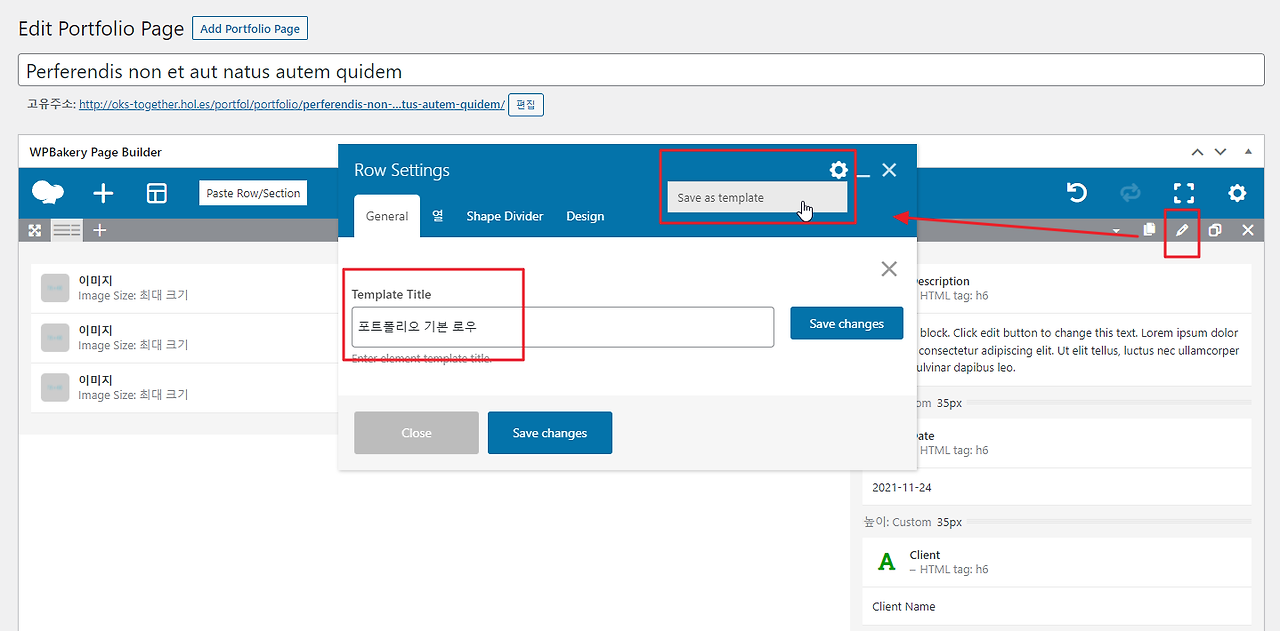
Task: Open the Row Settings gear menu
Action: (838, 170)
